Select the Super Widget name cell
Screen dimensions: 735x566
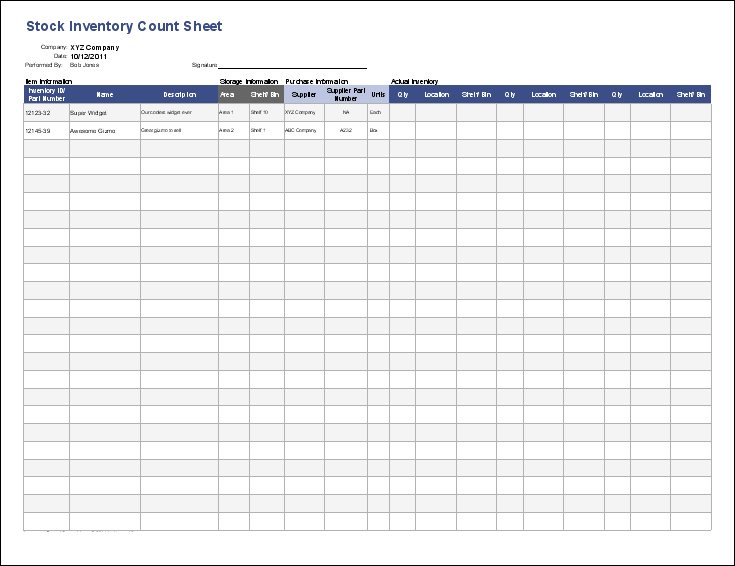tap(105, 113)
